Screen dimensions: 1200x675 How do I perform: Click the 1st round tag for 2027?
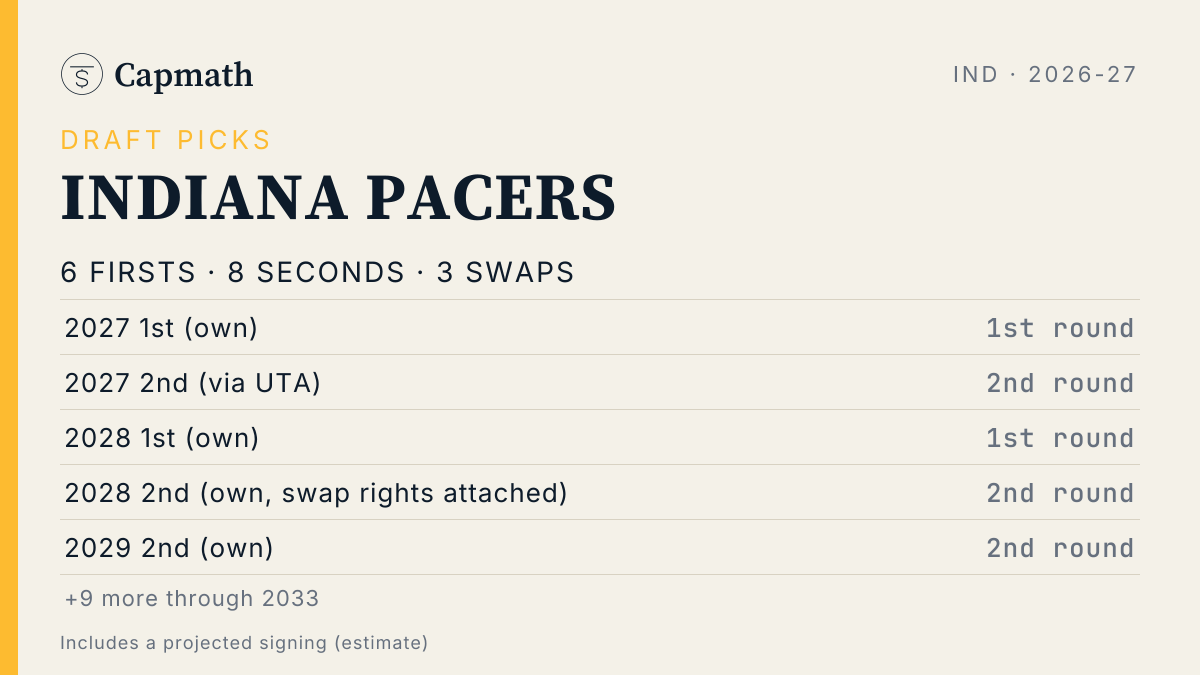1060,328
